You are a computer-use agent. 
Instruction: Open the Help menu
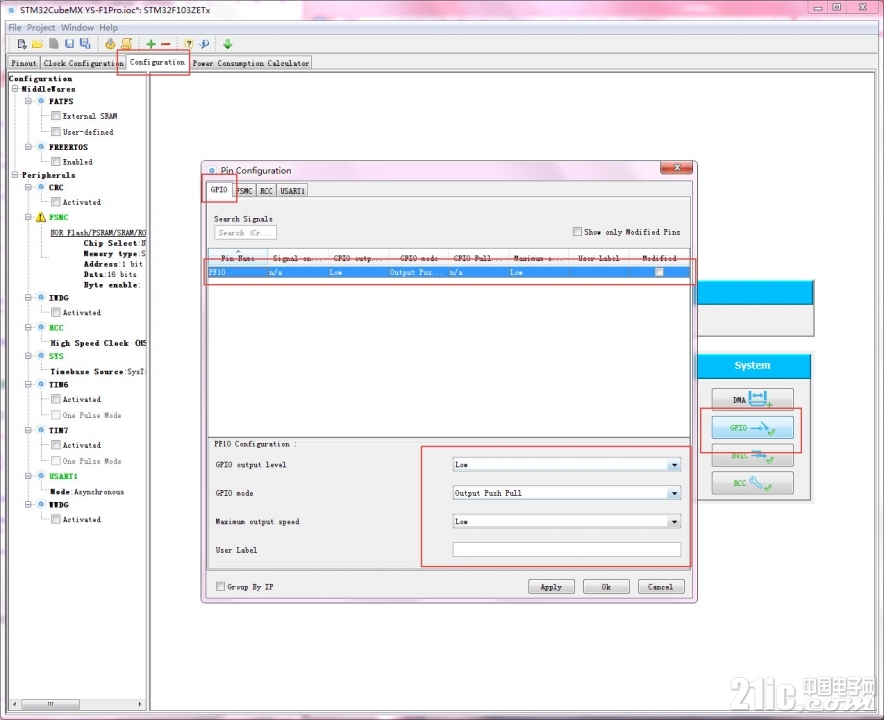click(x=109, y=28)
